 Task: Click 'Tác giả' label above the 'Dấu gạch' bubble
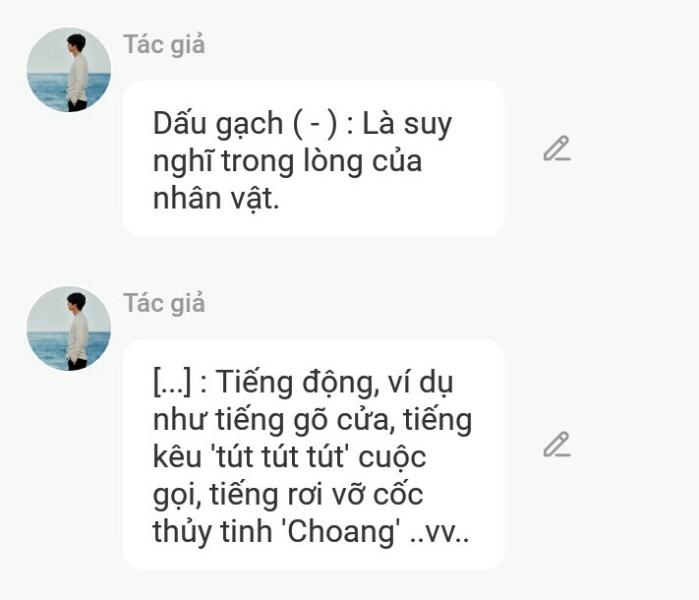pyautogui.click(x=164, y=45)
